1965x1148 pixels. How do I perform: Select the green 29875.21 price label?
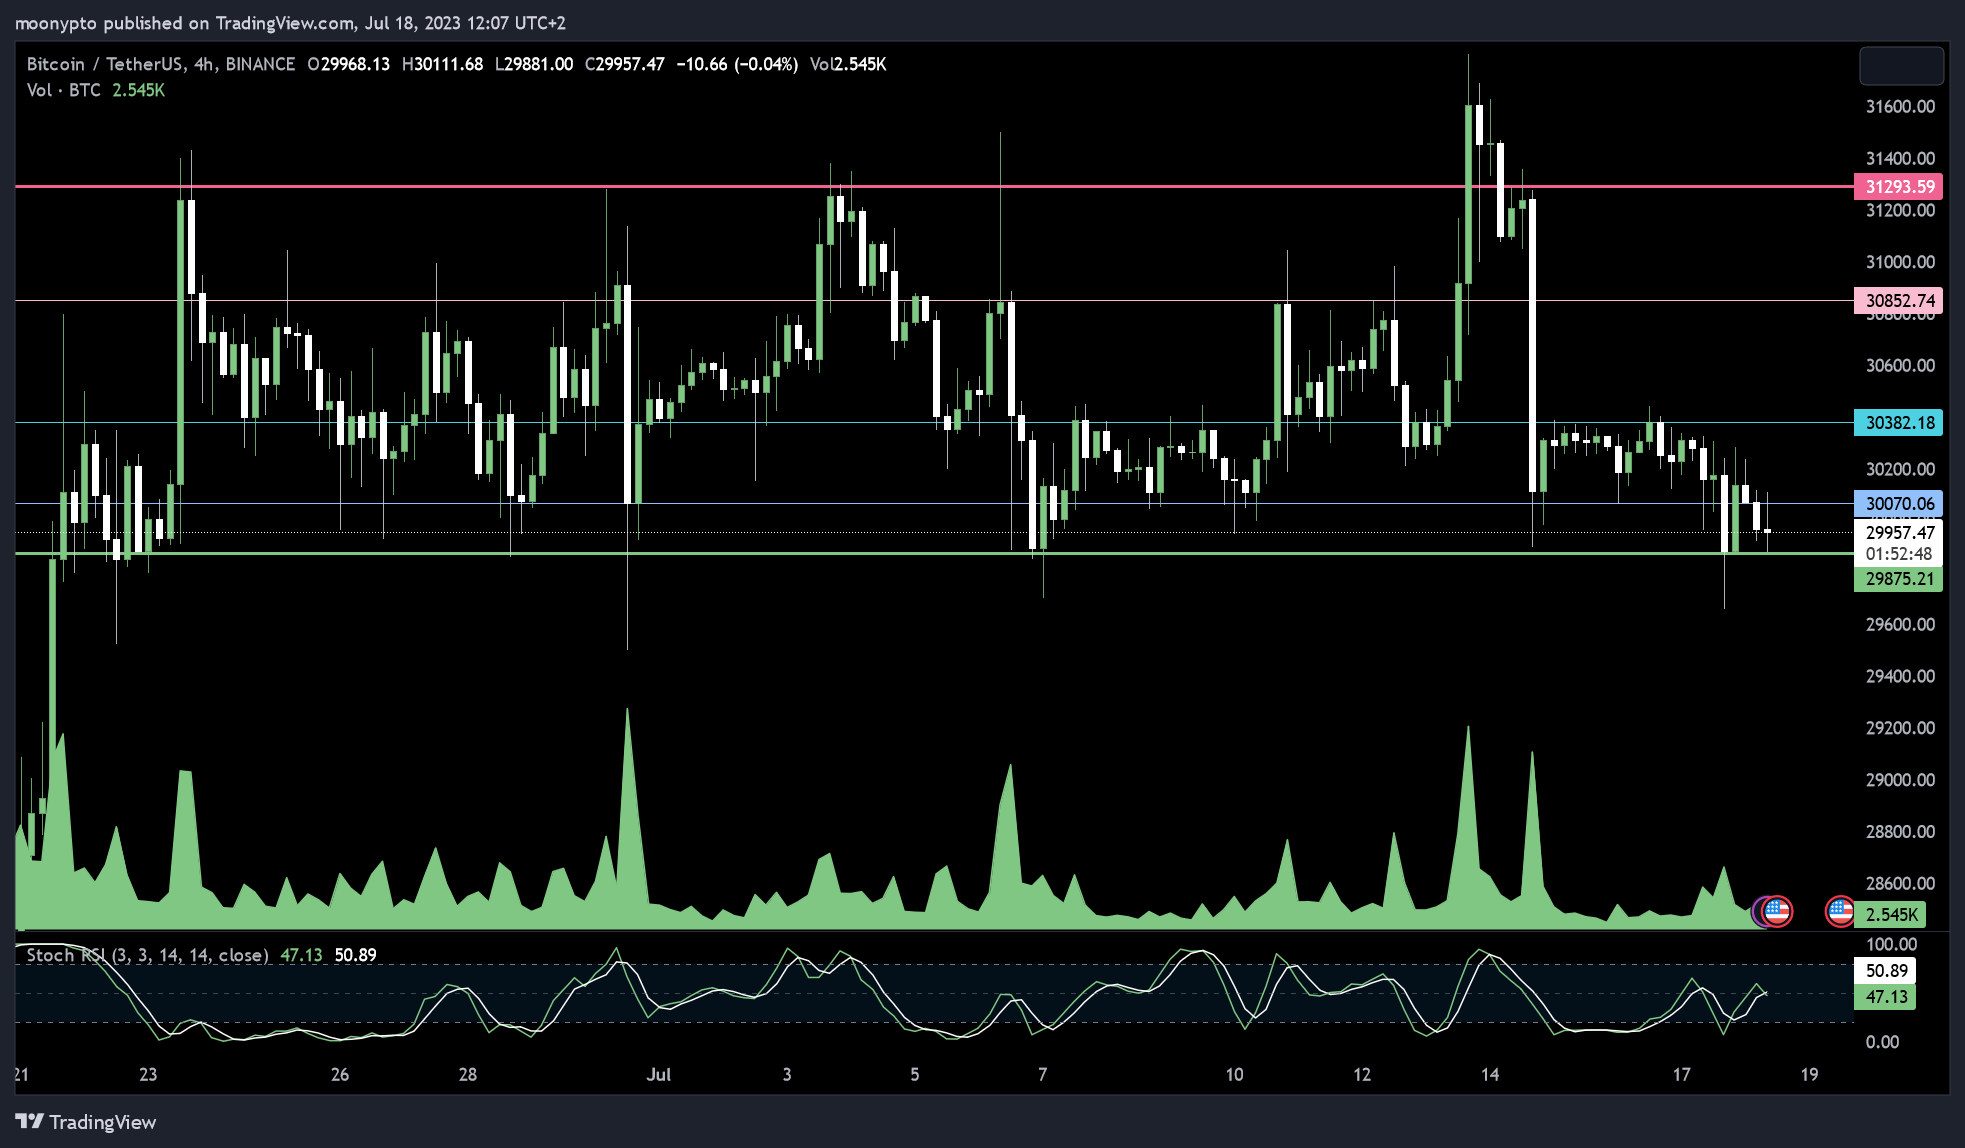[1898, 579]
